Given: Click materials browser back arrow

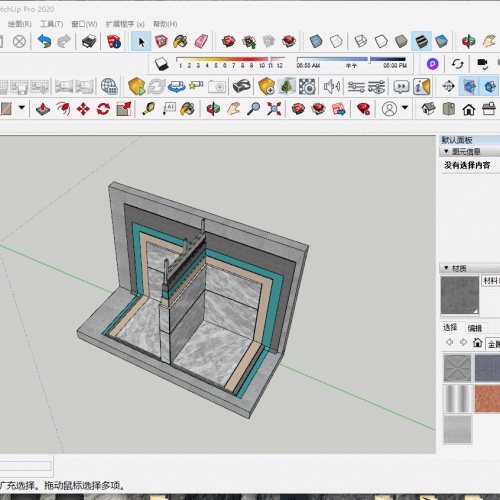Looking at the screenshot, I should pos(449,342).
